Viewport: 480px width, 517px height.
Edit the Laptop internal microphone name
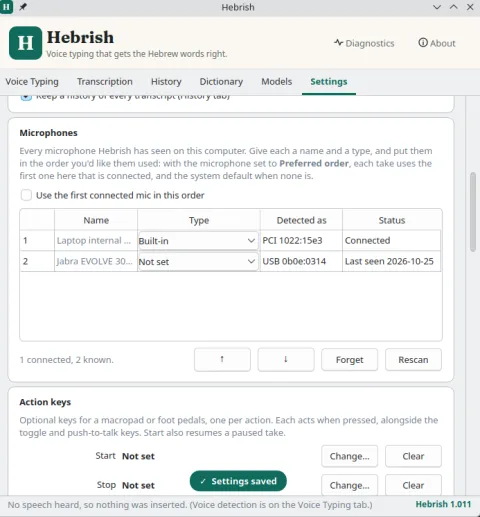click(x=96, y=241)
